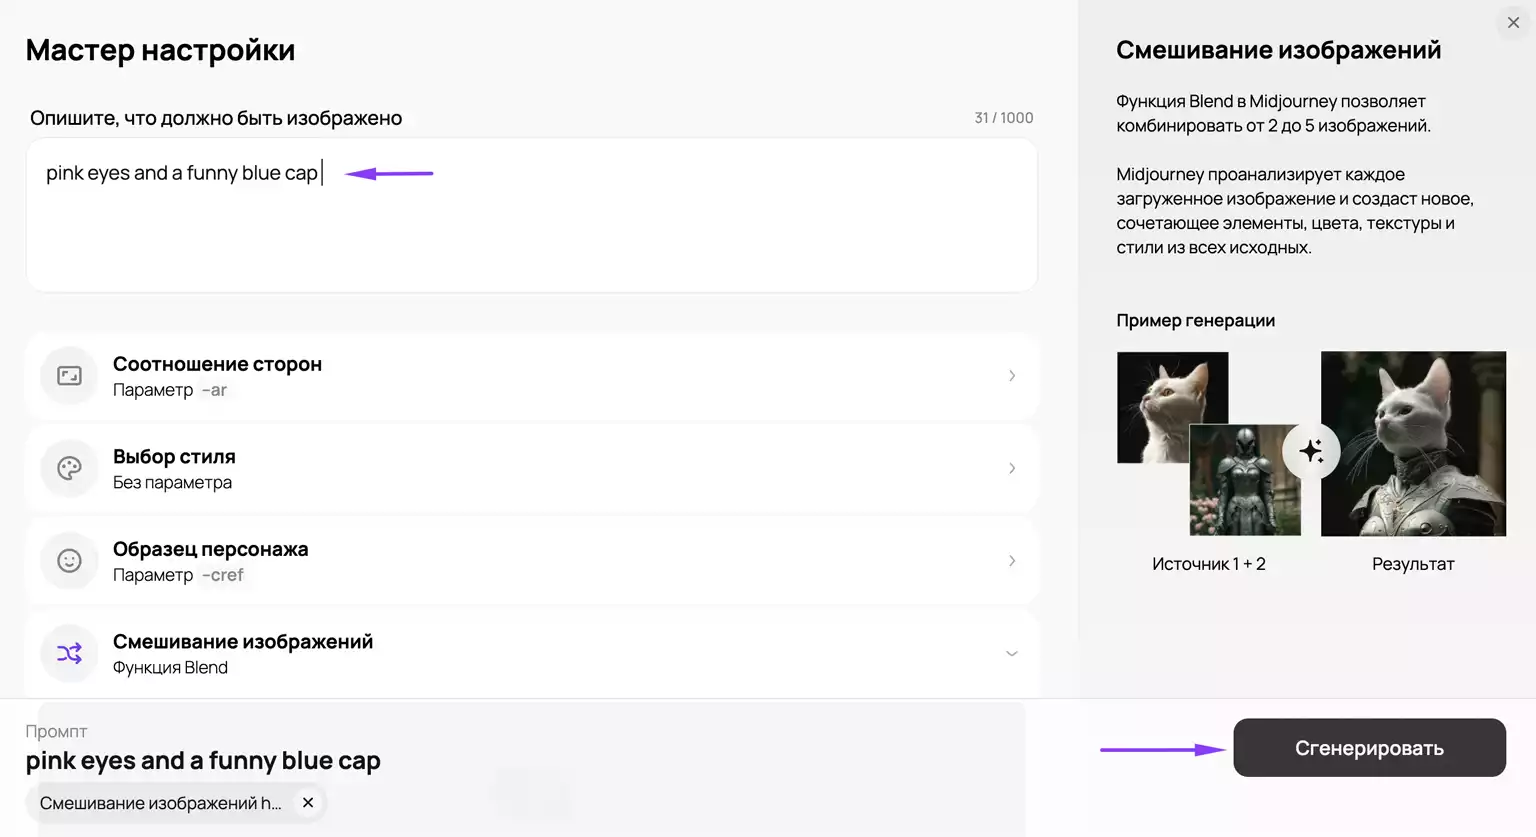Collapse the Смешивание изображений section chevron

(1012, 654)
